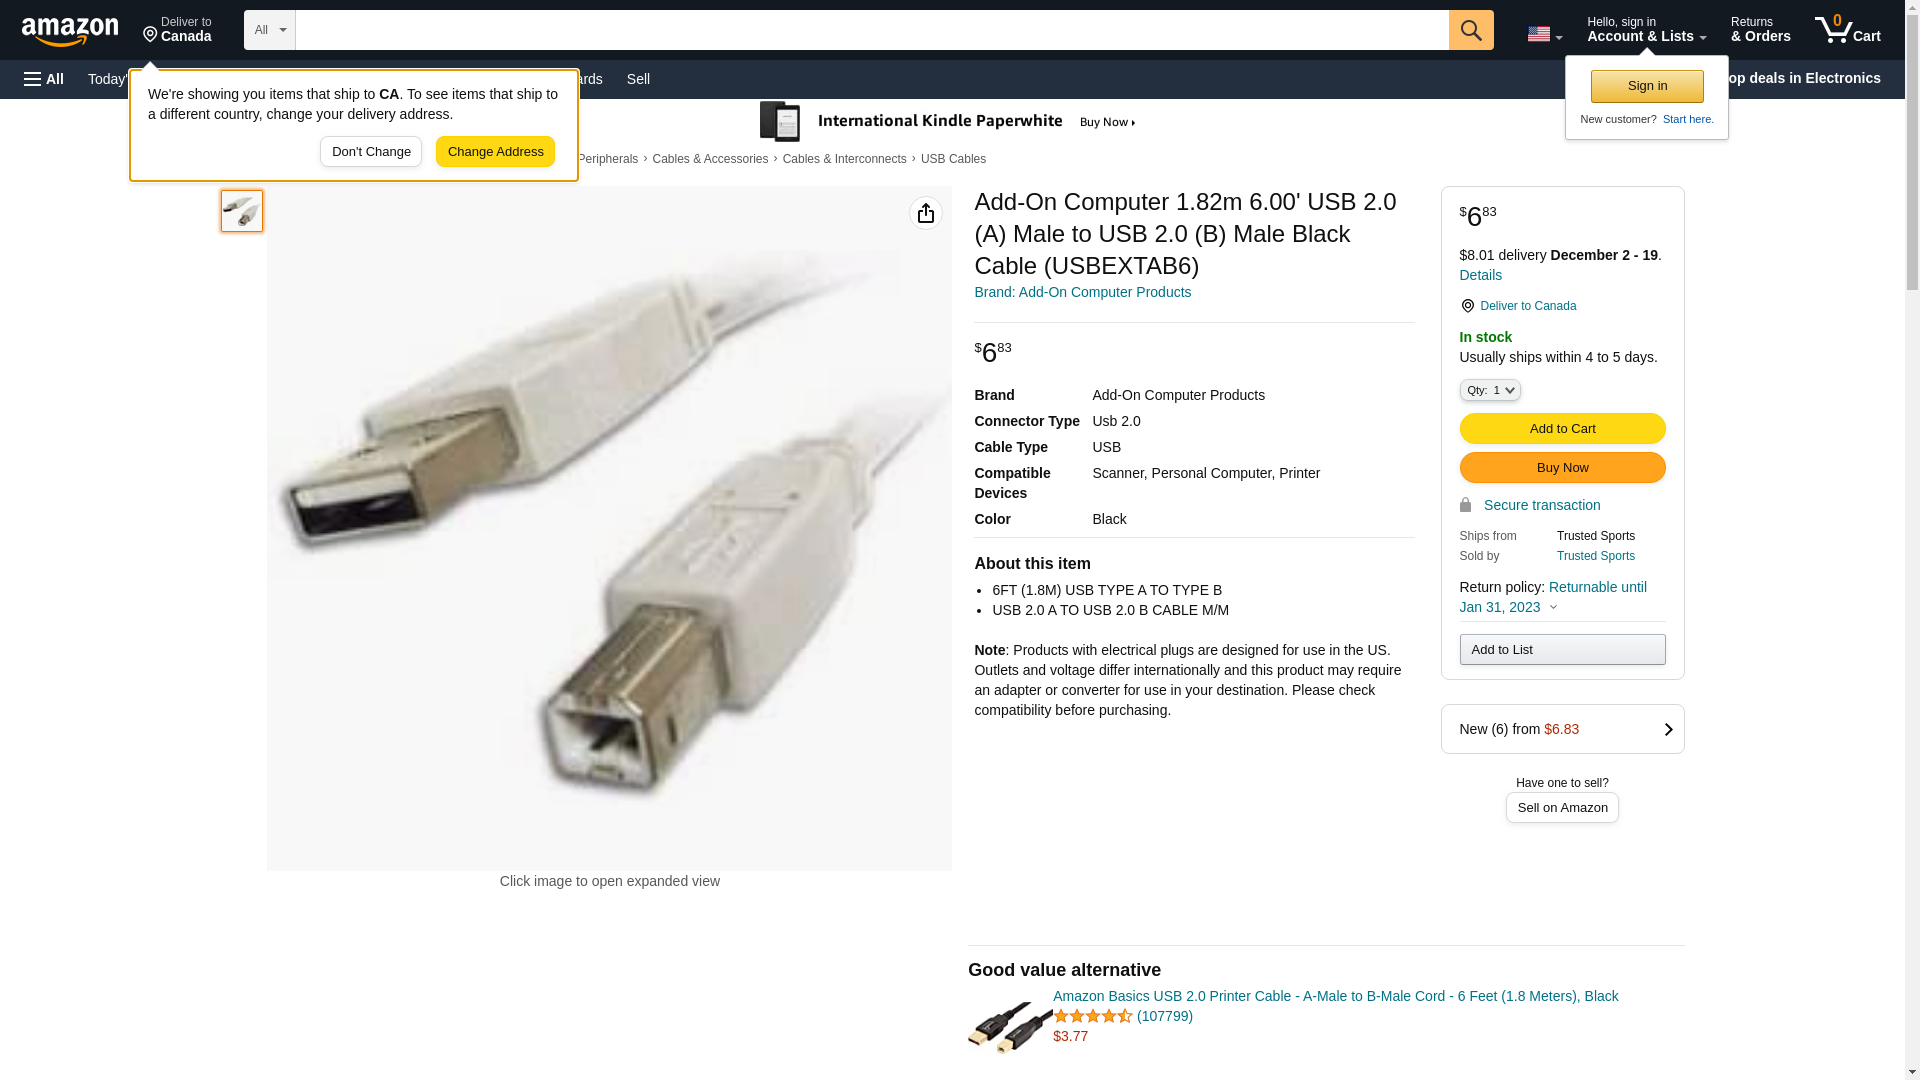Click the Buy Now button

coord(1561,468)
